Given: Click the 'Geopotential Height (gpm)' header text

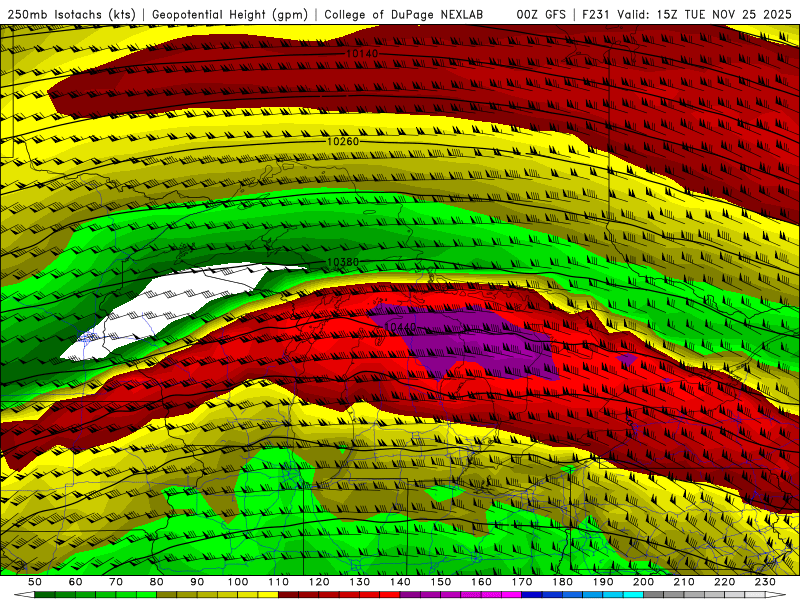Looking at the screenshot, I should click(230, 14).
